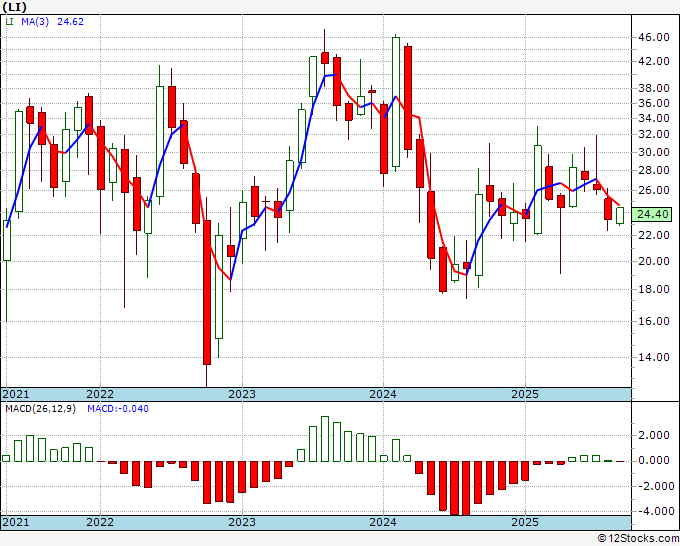Viewport: 680px width, 546px height.
Task: Click the tall red candlestick bottoming near 14.00
Action: click(207, 292)
